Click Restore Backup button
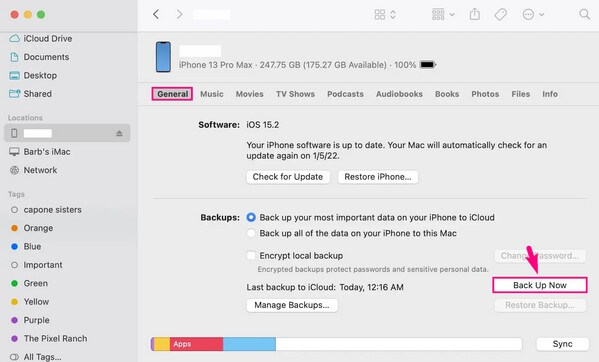The width and height of the screenshot is (599, 362). pyautogui.click(x=540, y=305)
